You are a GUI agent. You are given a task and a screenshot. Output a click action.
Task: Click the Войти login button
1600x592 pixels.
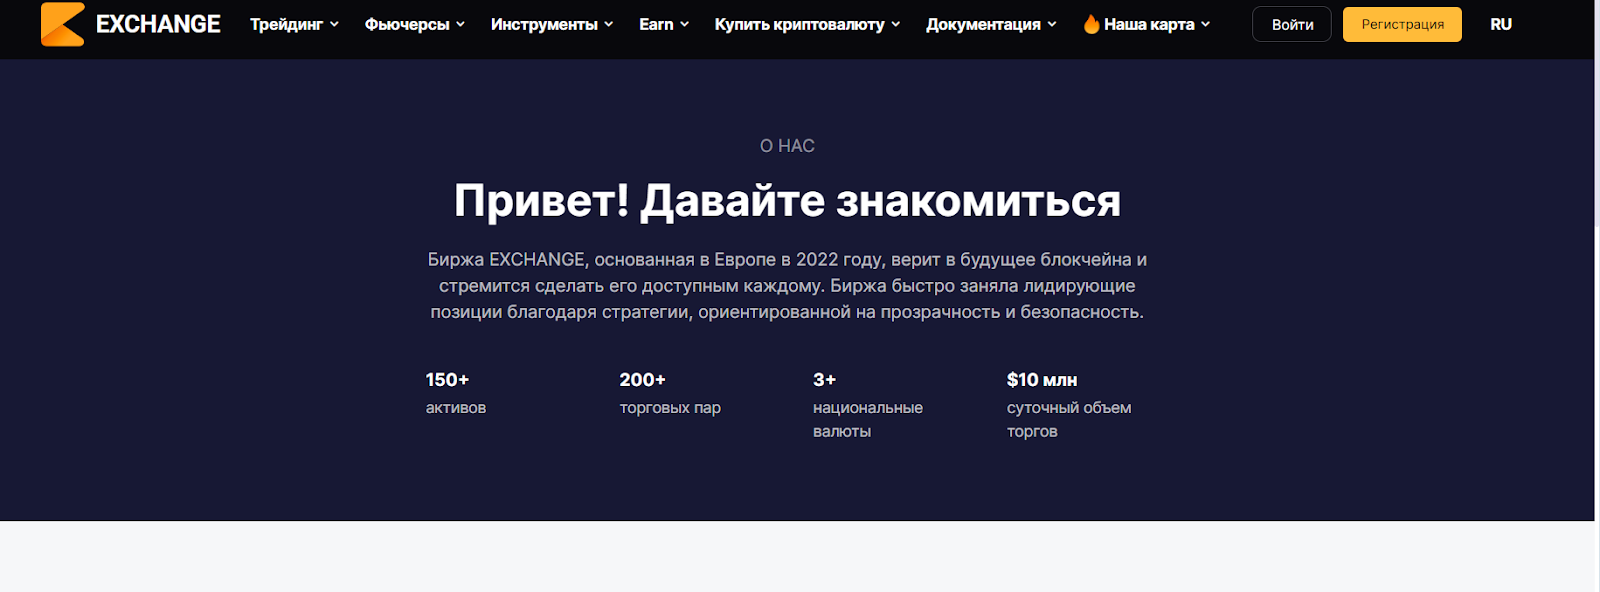click(1292, 24)
